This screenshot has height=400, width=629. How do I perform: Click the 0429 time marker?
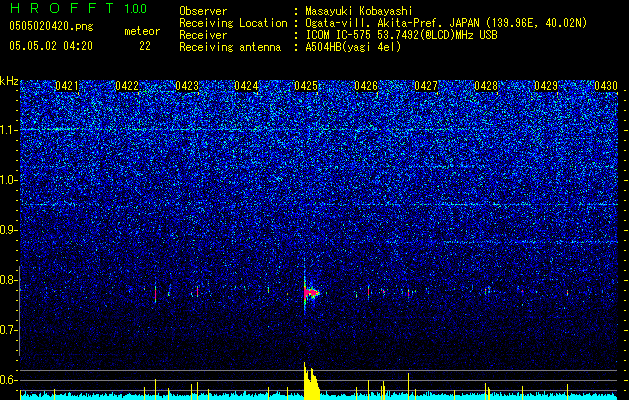click(546, 85)
